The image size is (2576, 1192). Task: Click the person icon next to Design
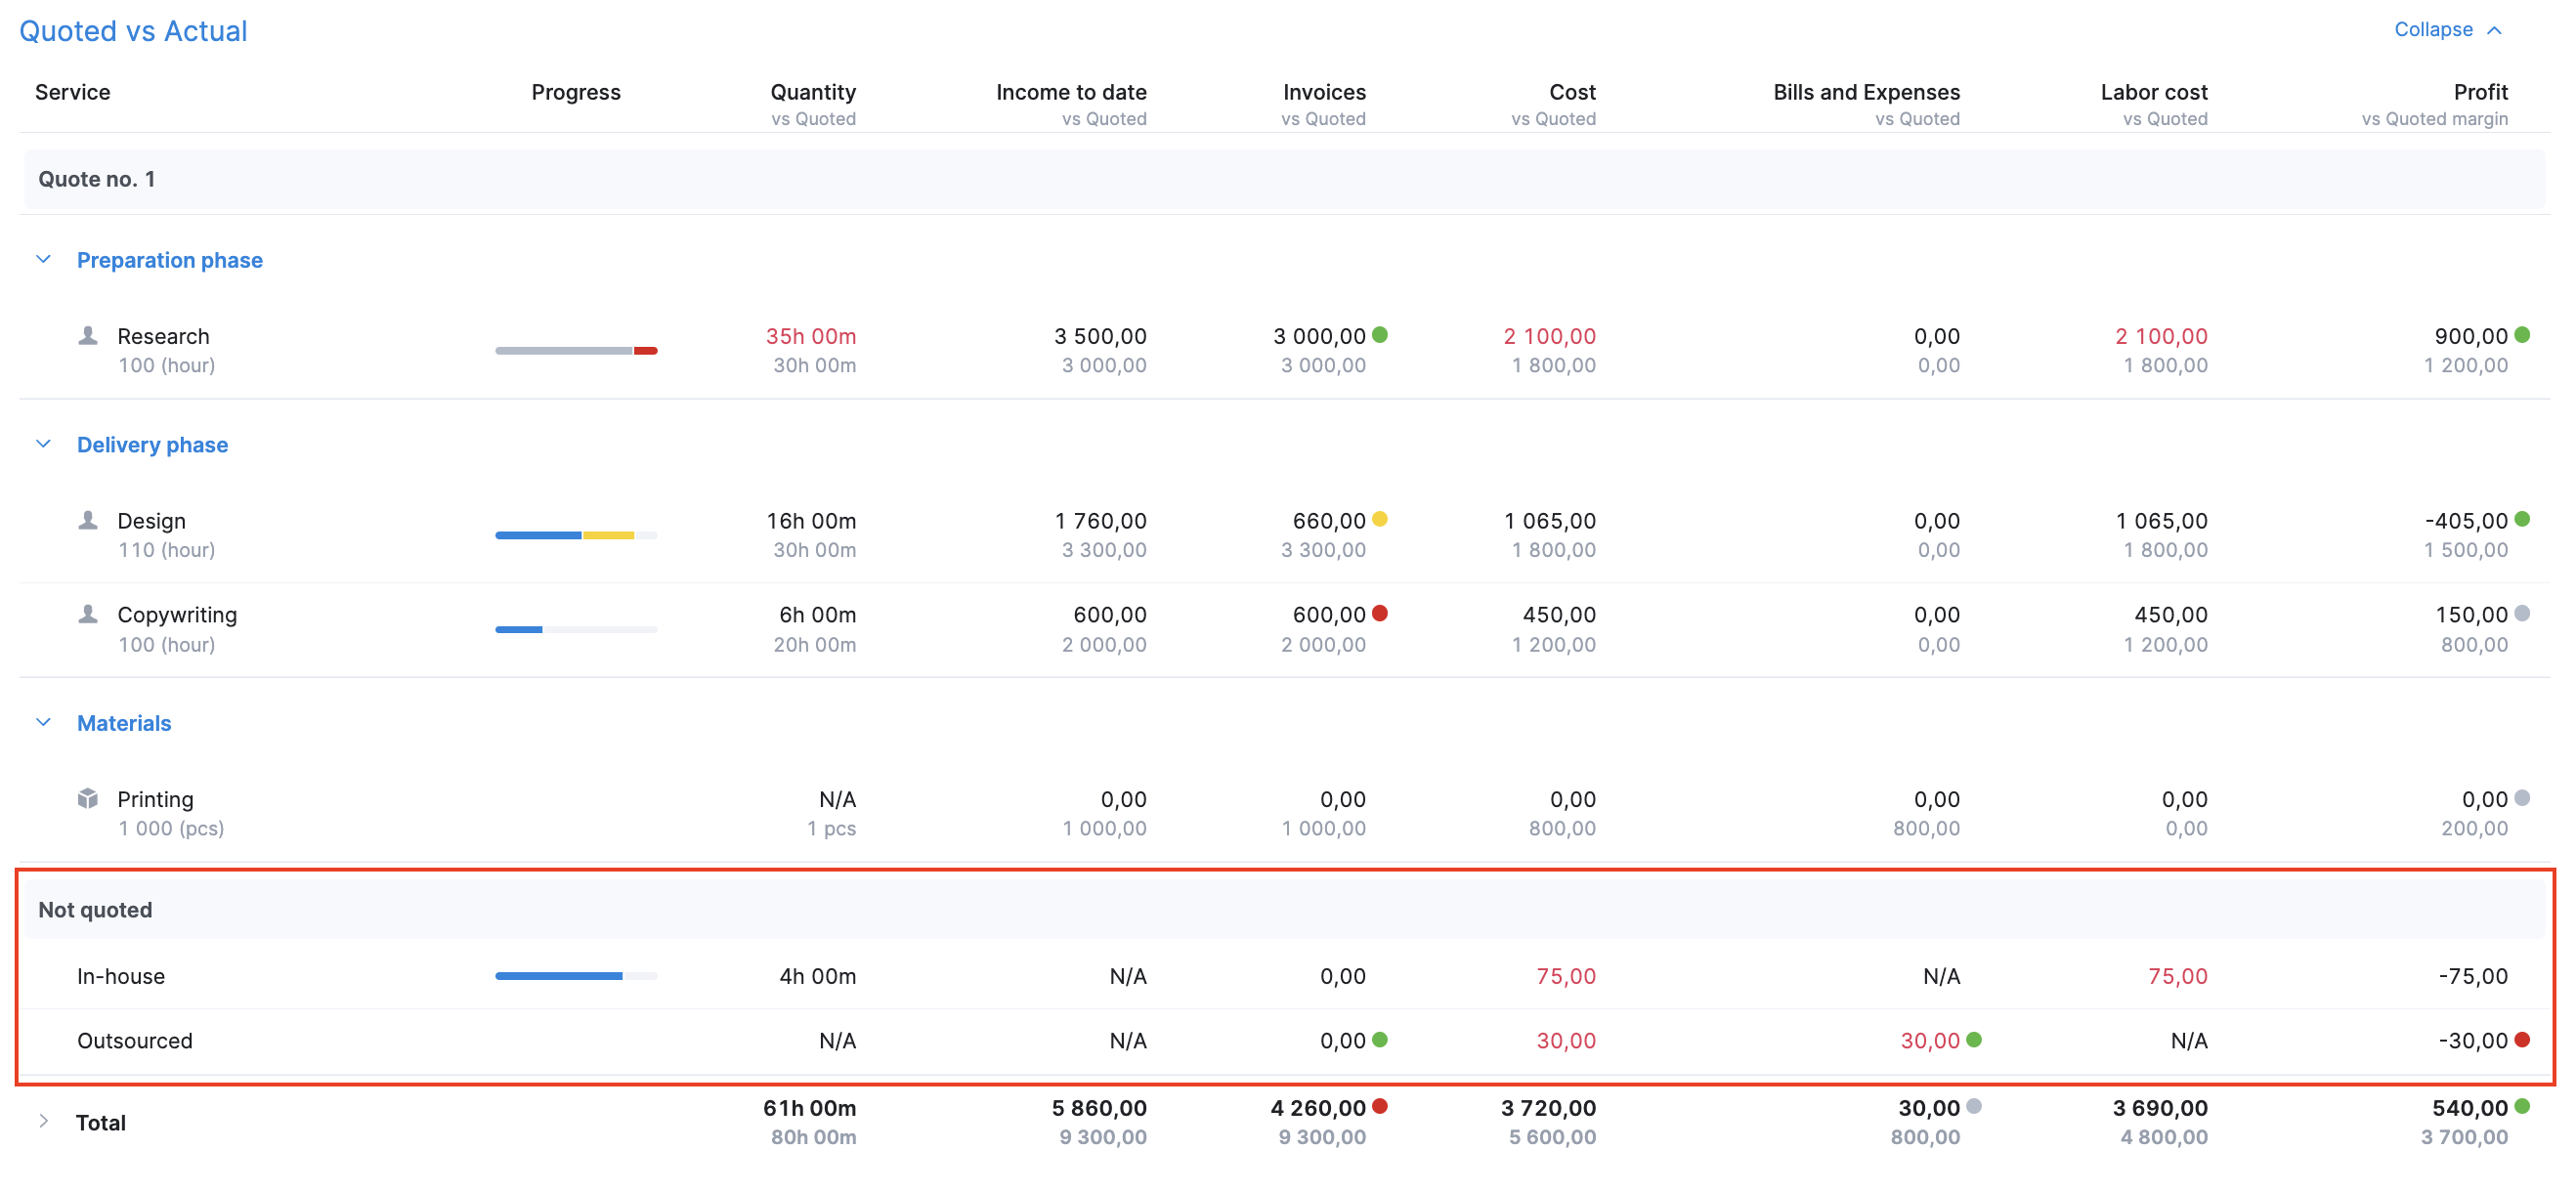click(89, 520)
